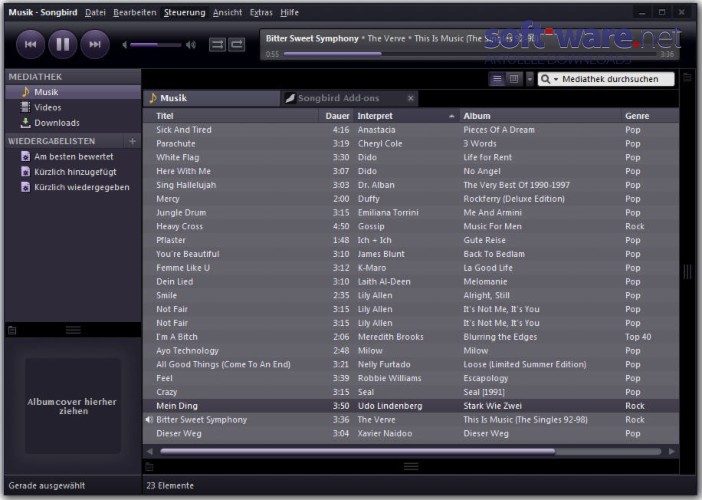Toggle shuffle playback mode
Screen dimensions: 702x500
217,44
